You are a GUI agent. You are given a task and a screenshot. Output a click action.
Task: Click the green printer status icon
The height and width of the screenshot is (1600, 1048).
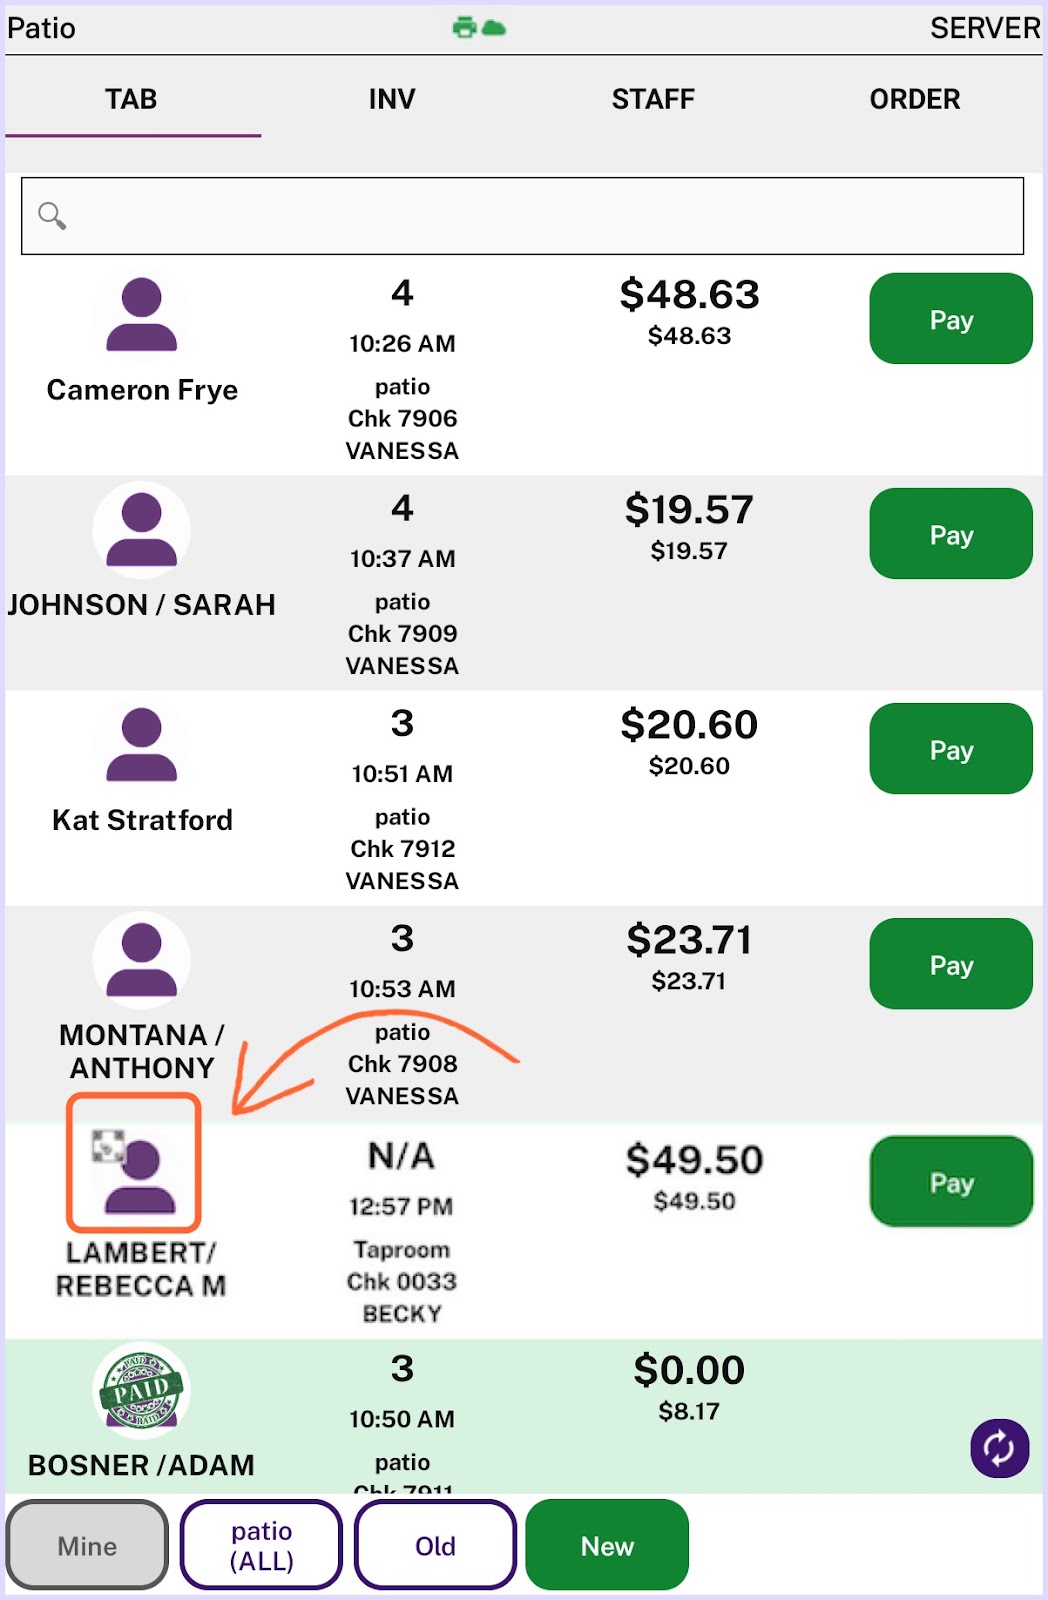point(464,27)
